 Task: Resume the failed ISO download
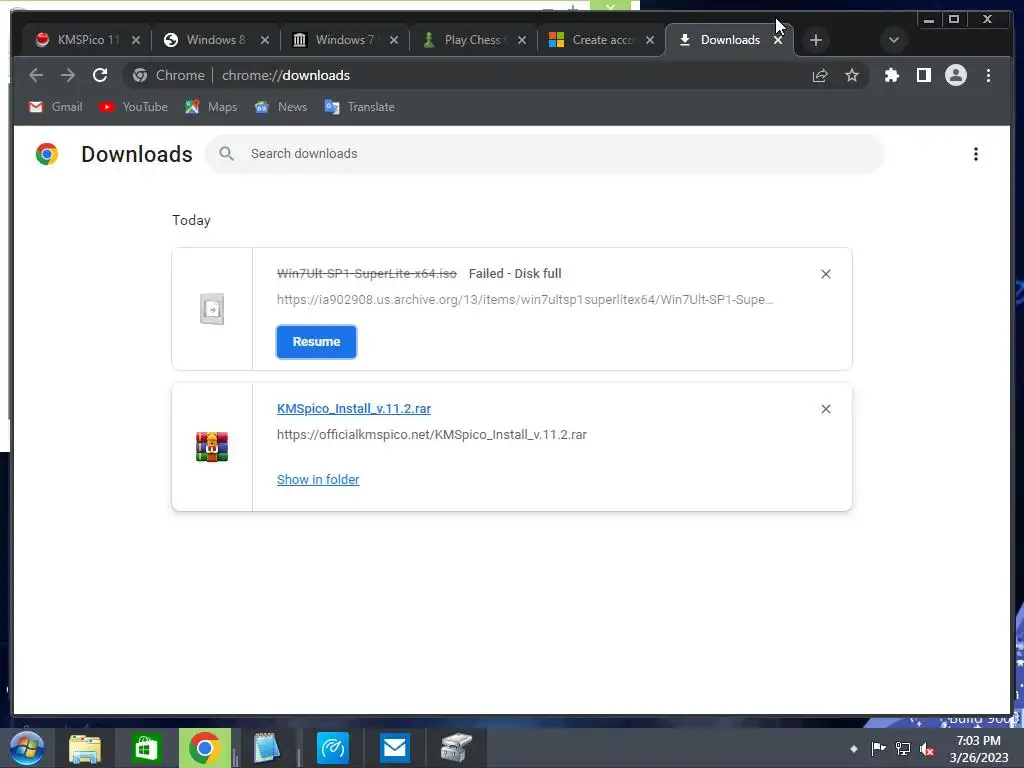pyautogui.click(x=317, y=342)
